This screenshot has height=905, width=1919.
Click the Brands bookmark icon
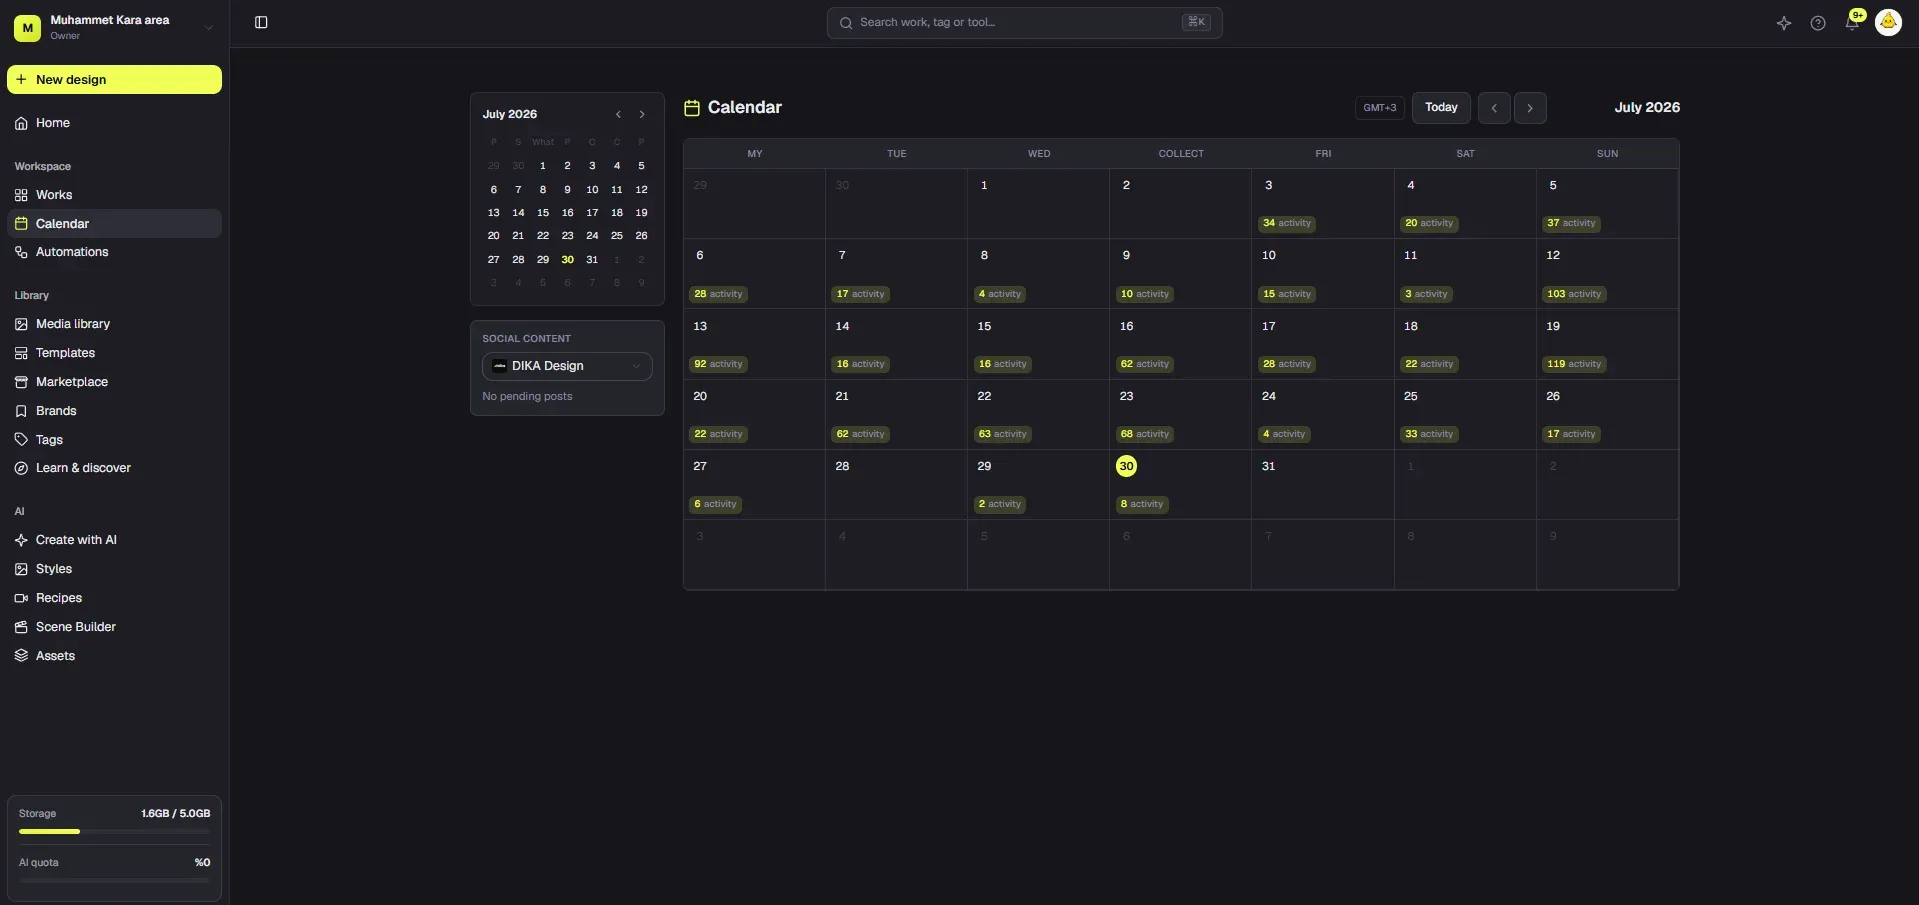21,411
